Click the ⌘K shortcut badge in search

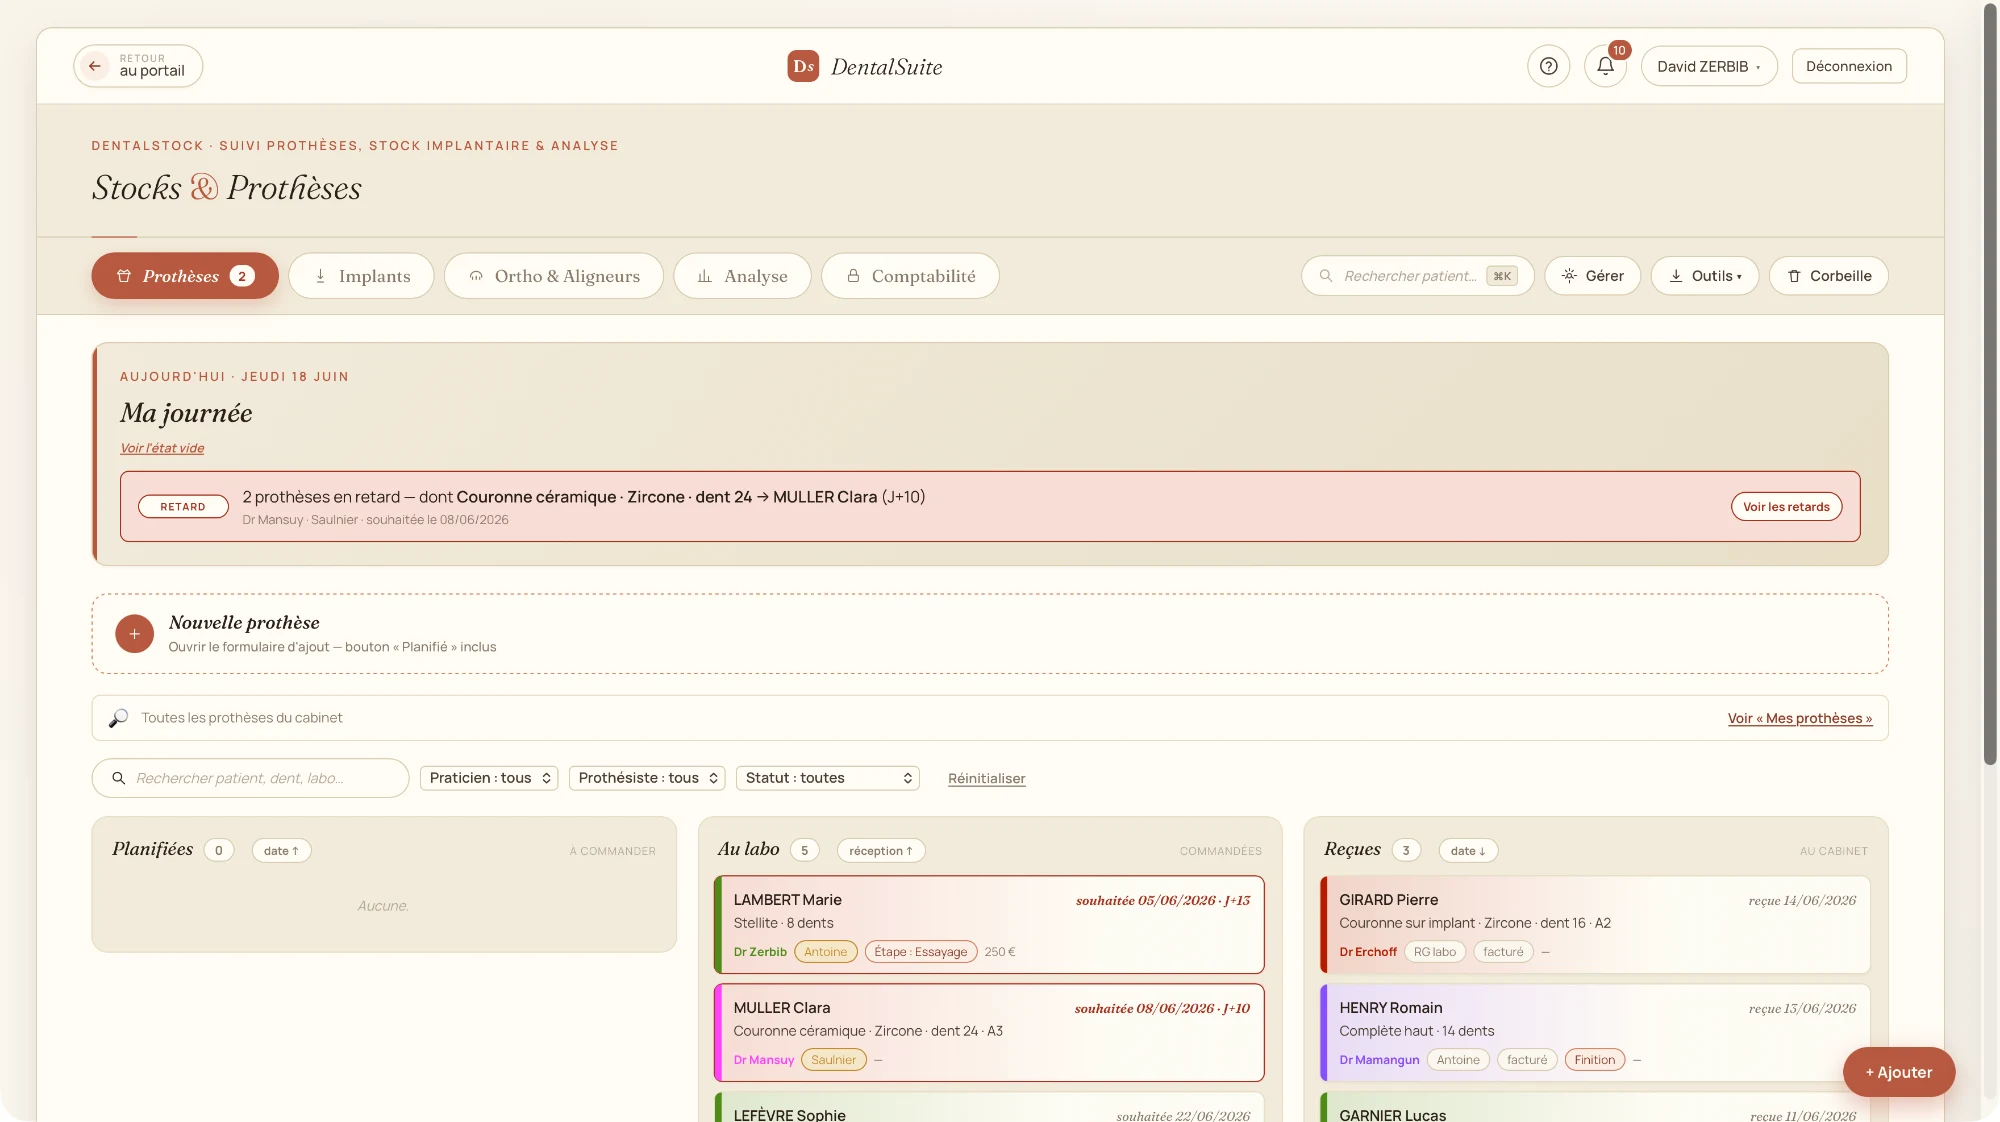point(1501,276)
